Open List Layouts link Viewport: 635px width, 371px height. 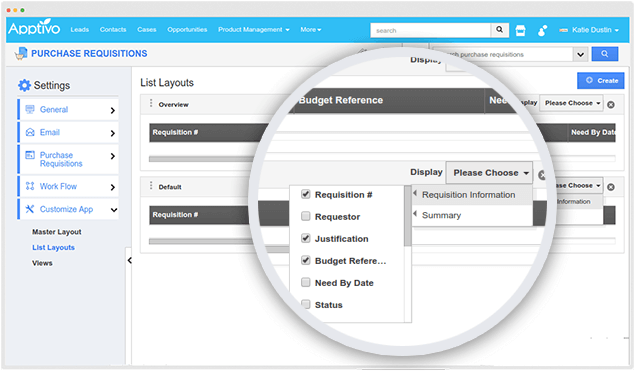pos(53,247)
